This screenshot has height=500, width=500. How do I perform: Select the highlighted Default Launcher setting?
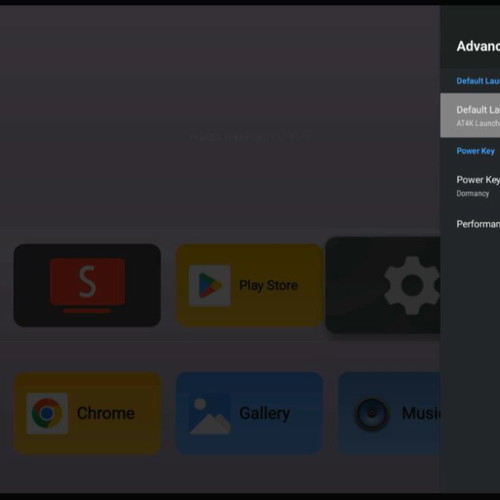[x=470, y=115]
